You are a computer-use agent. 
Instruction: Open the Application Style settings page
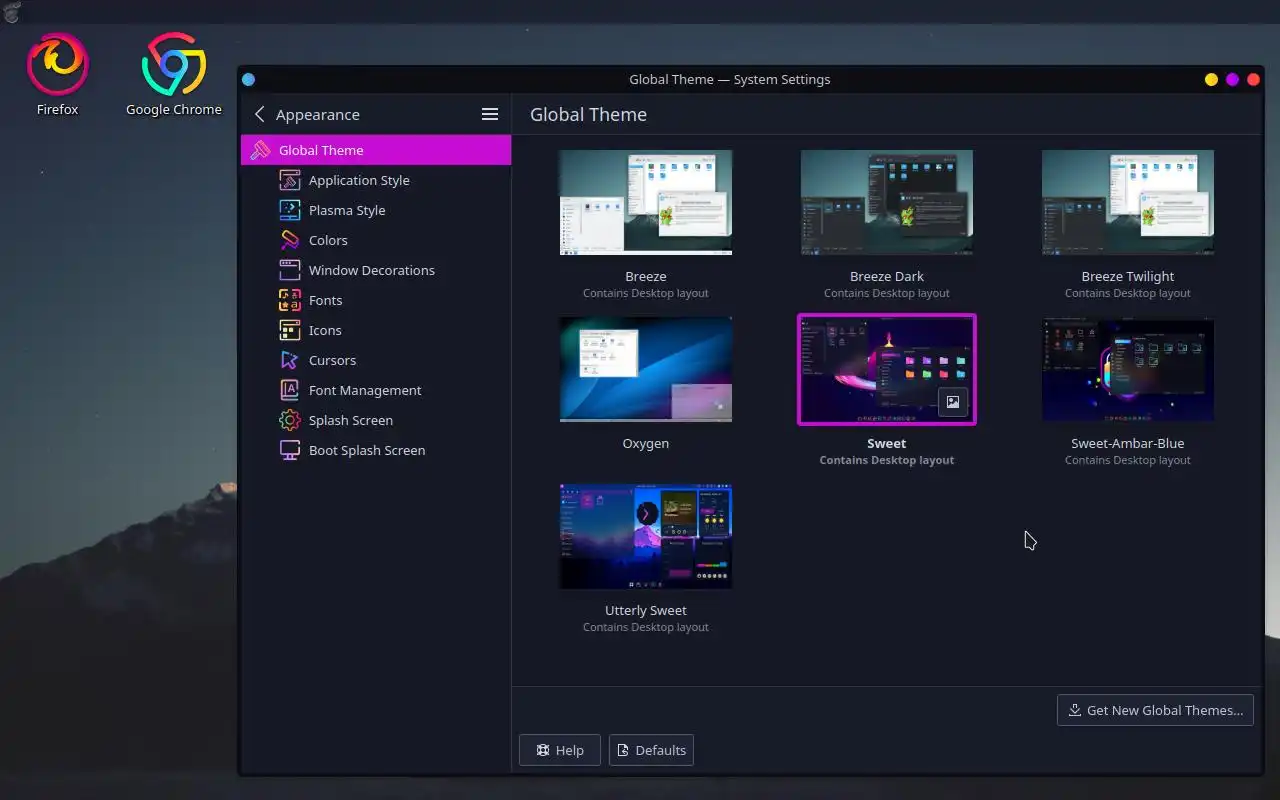pos(376,180)
